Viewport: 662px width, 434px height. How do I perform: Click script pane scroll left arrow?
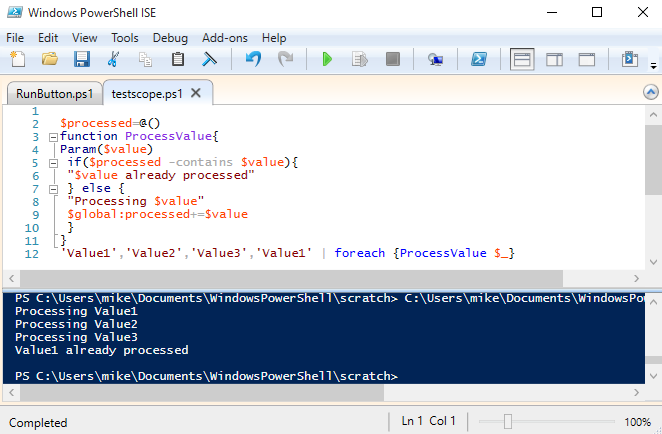11,278
